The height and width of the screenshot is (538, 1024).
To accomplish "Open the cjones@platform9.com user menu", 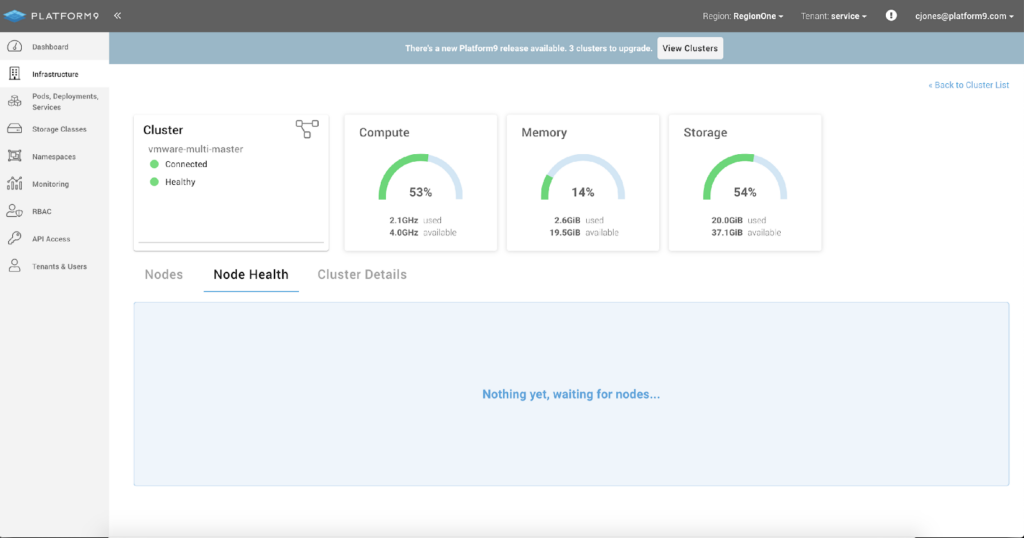I will click(x=964, y=16).
